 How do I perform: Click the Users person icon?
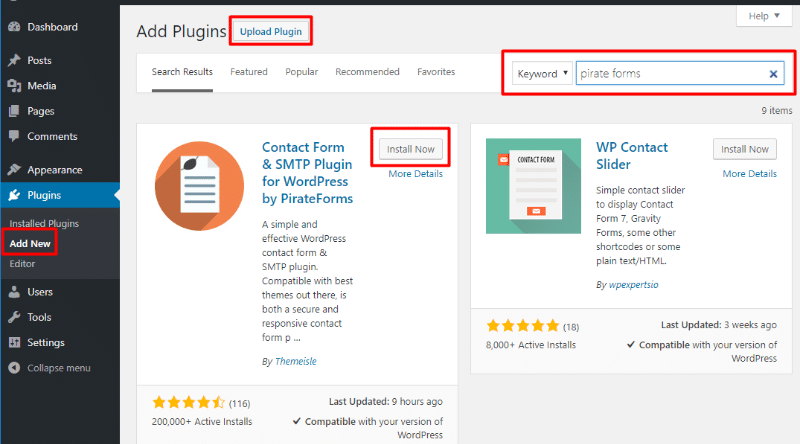[14, 292]
